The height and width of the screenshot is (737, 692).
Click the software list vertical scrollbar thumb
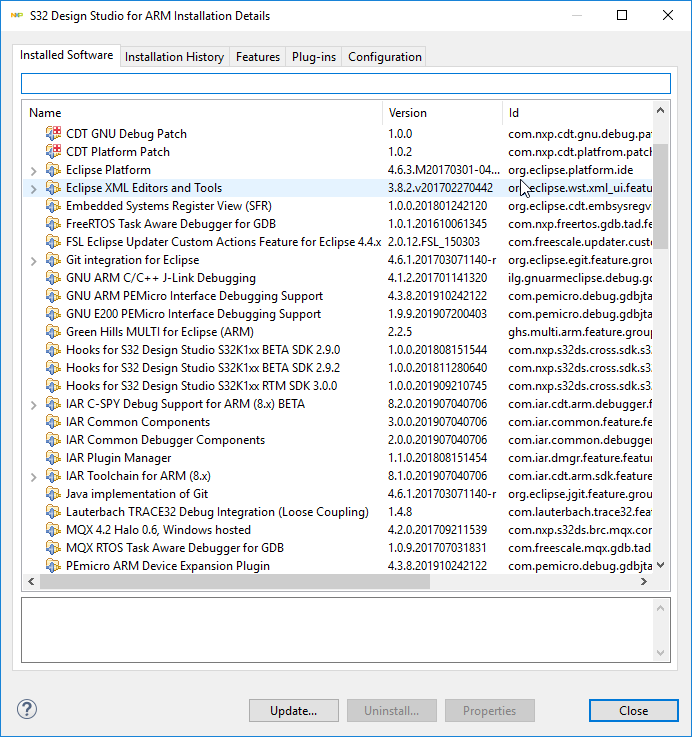coord(661,196)
